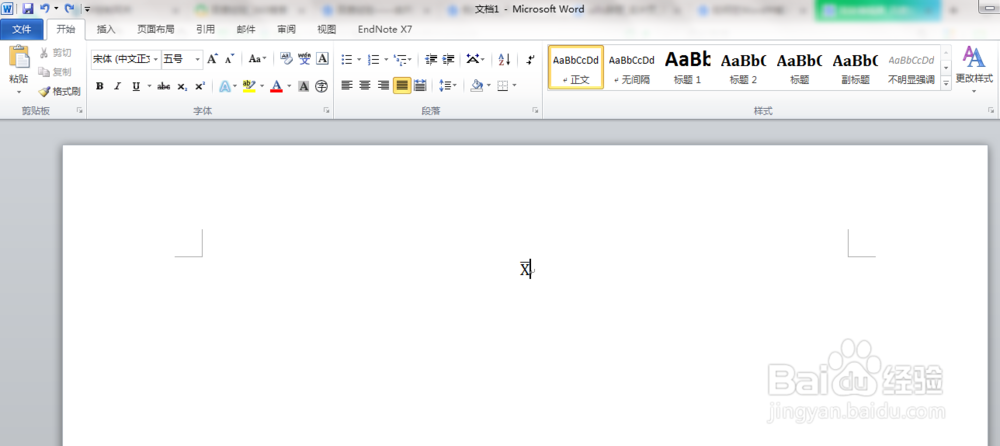Center the paragraph text
Screen dimensions: 1000x446
(x=365, y=85)
